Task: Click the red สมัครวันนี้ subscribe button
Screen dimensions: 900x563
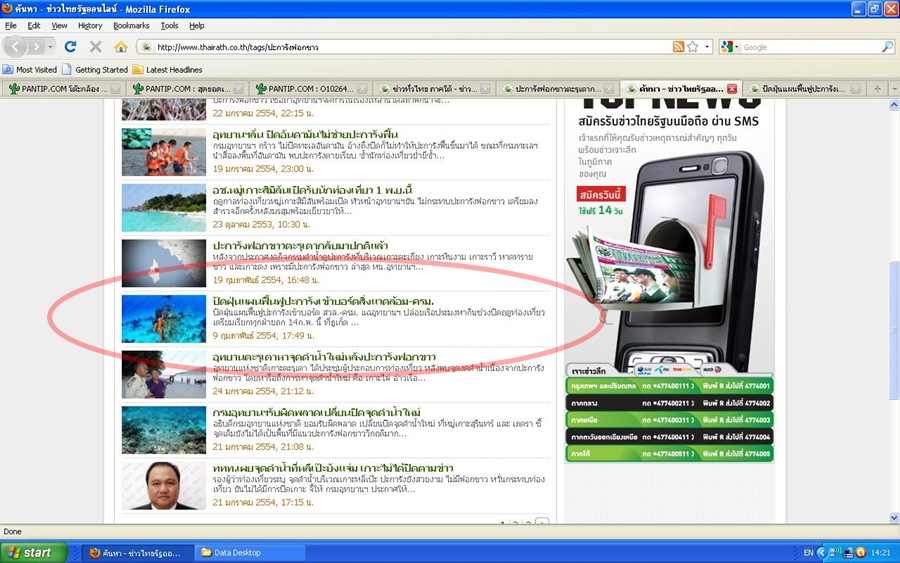Action: [x=600, y=195]
